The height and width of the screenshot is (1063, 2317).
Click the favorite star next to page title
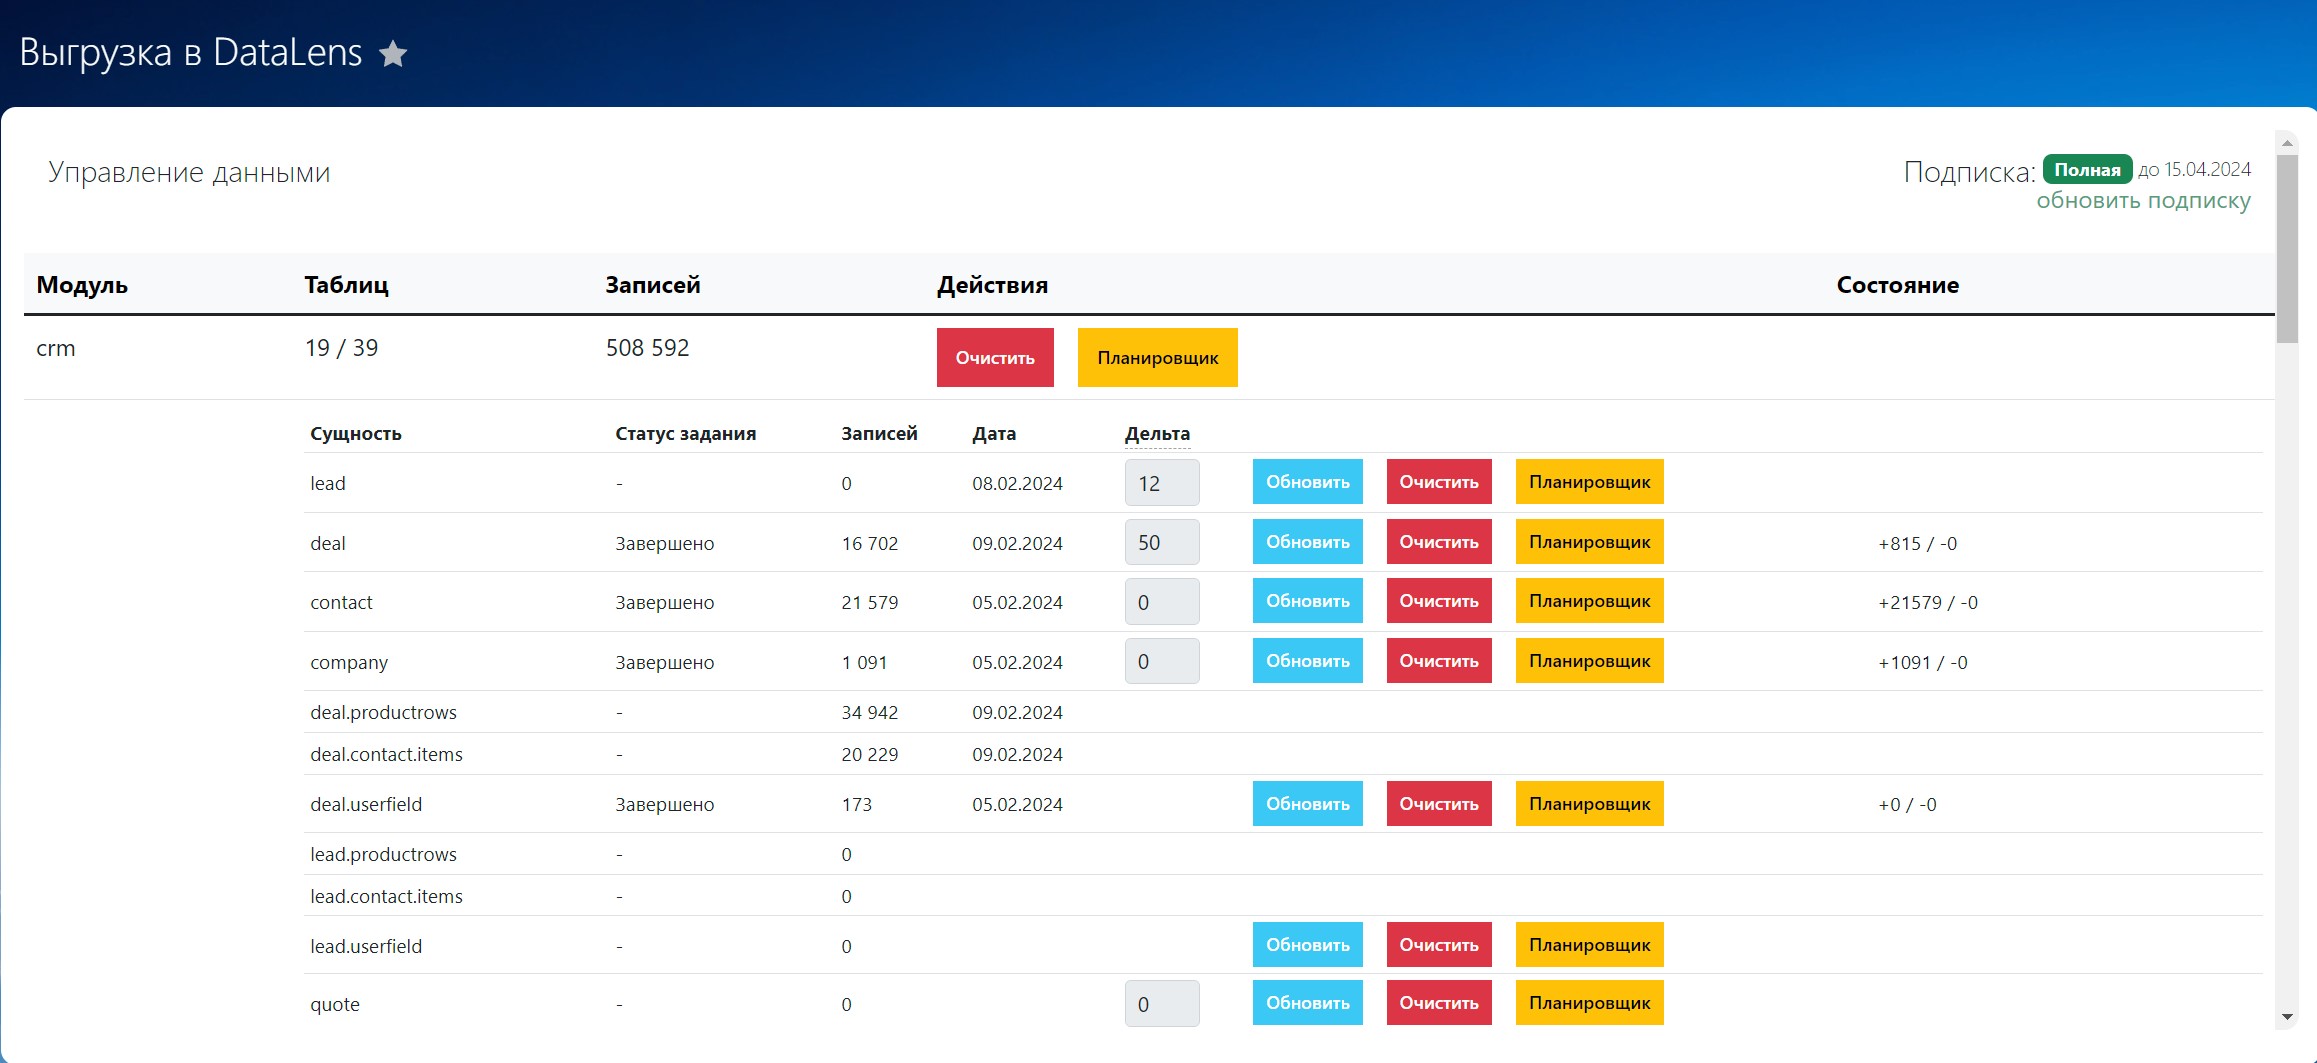coord(393,54)
